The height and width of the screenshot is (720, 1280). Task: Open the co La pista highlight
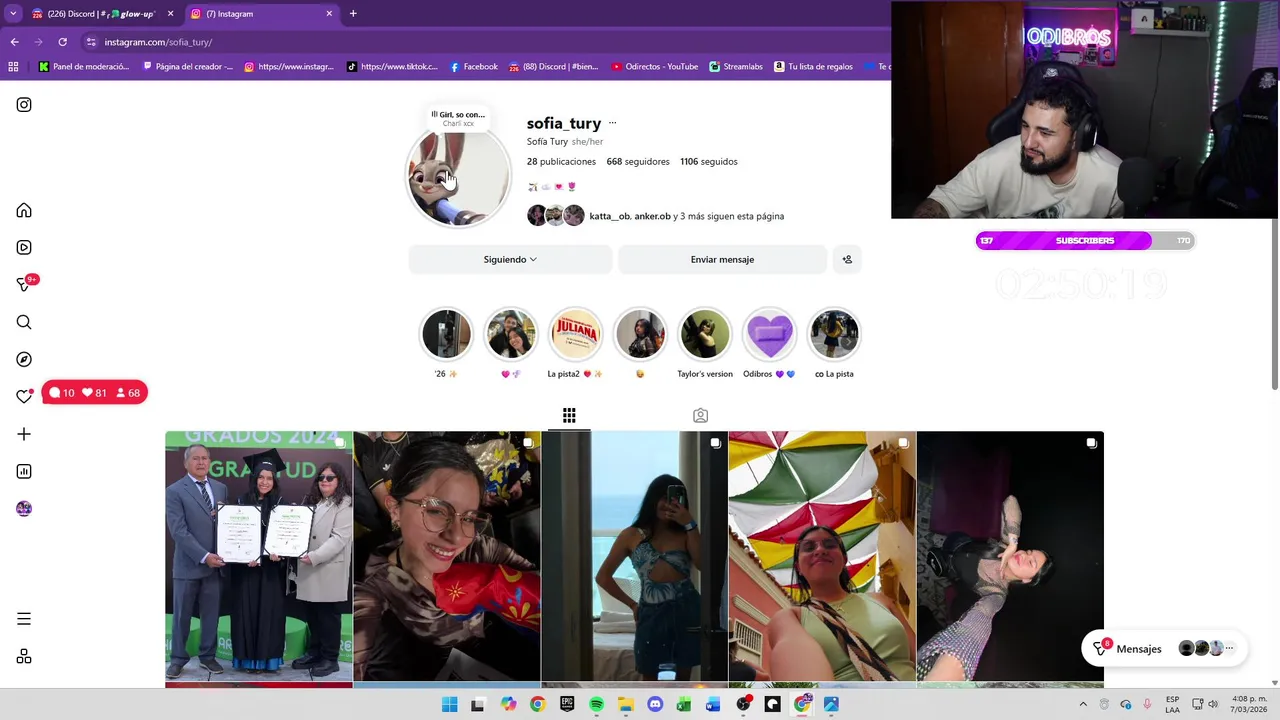tap(834, 335)
